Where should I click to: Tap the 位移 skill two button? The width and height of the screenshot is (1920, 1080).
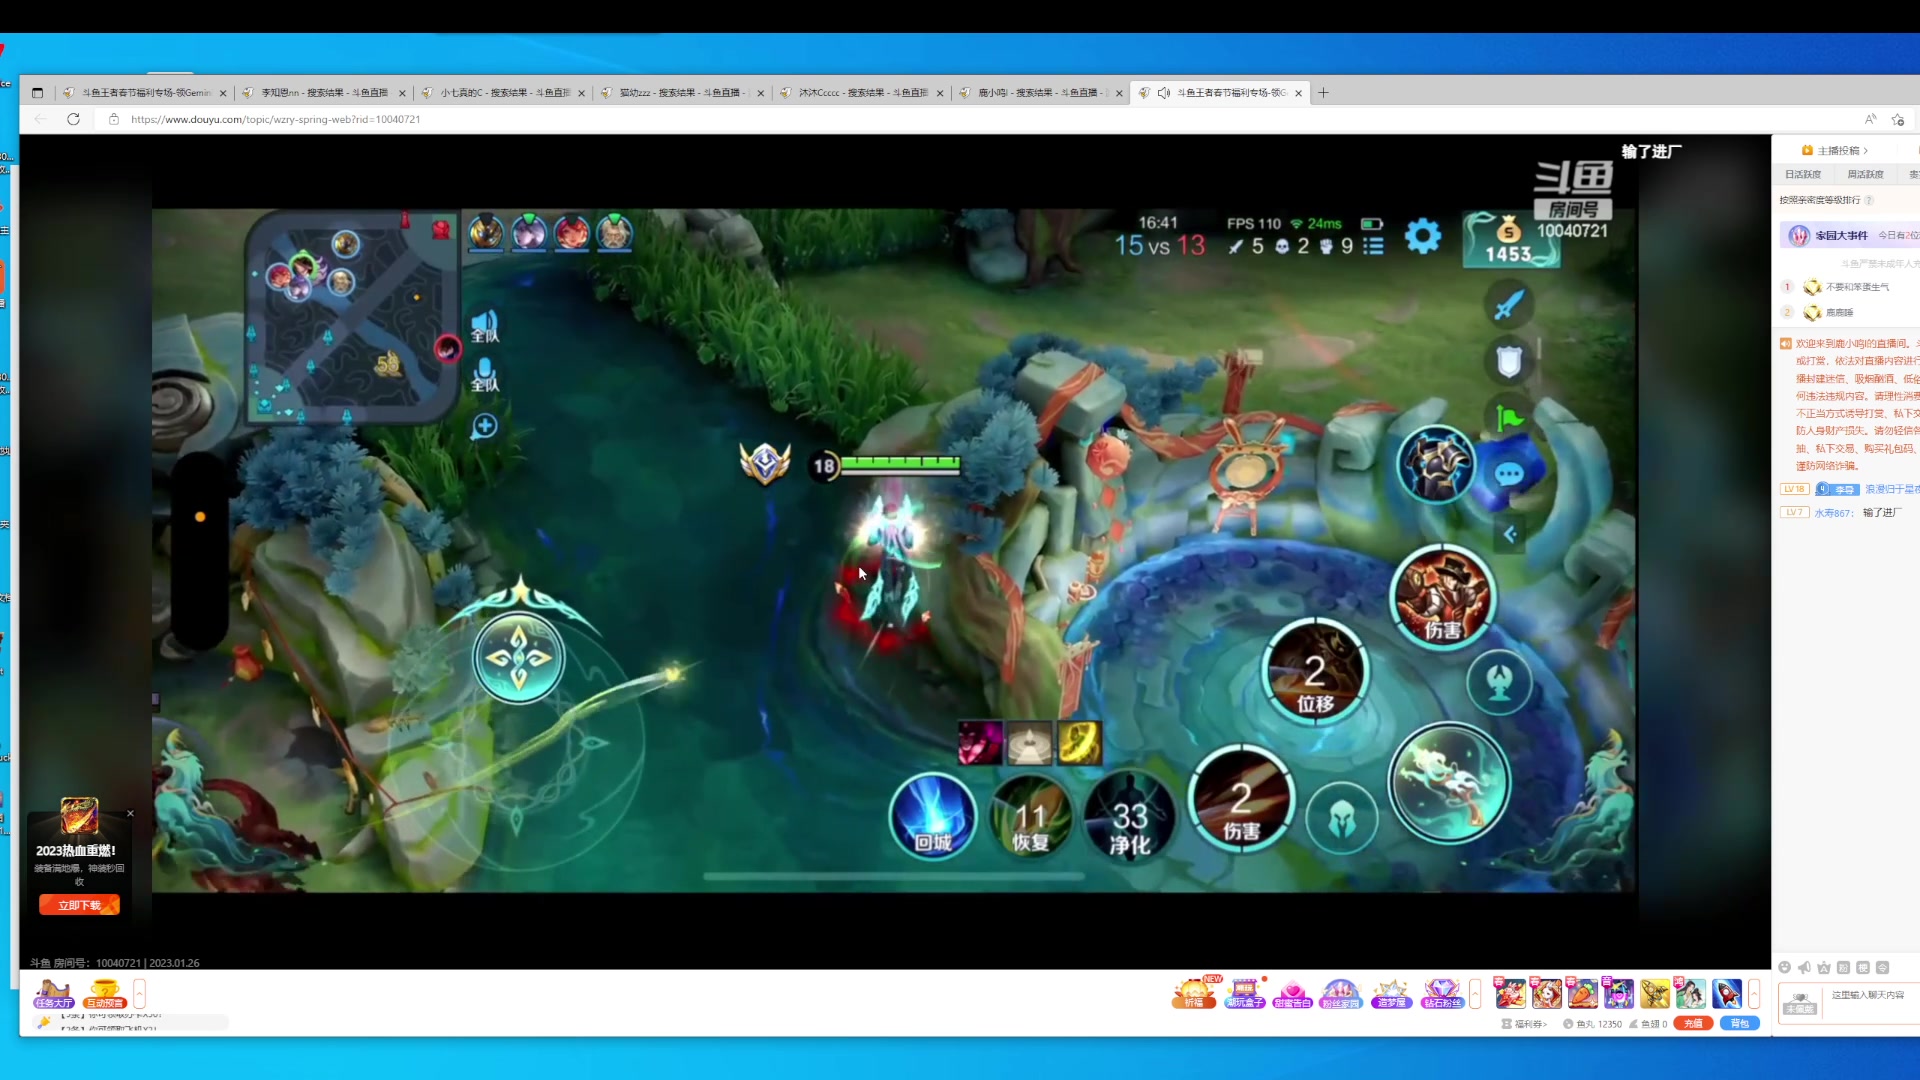point(1315,671)
